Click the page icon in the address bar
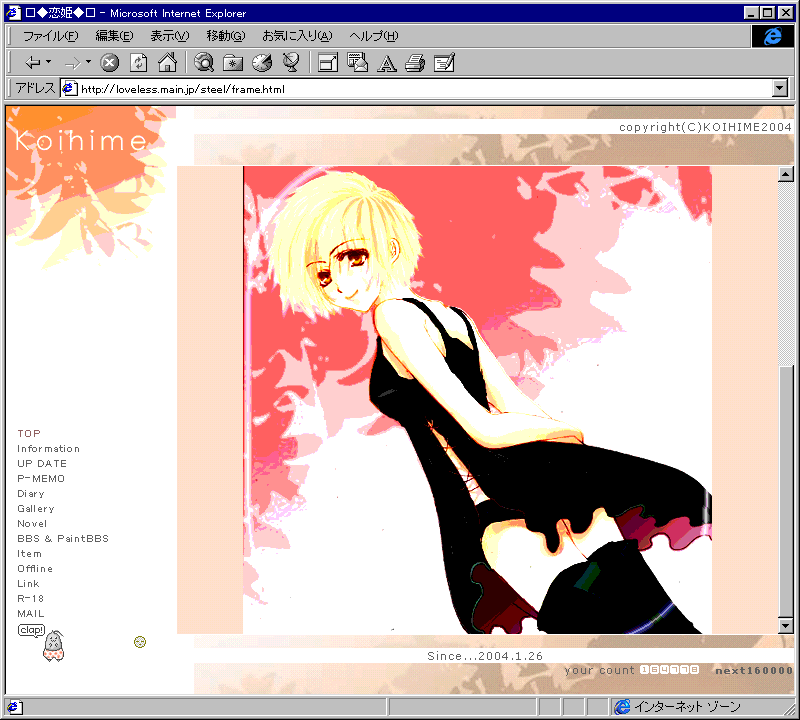Image resolution: width=800 pixels, height=720 pixels. [x=69, y=89]
